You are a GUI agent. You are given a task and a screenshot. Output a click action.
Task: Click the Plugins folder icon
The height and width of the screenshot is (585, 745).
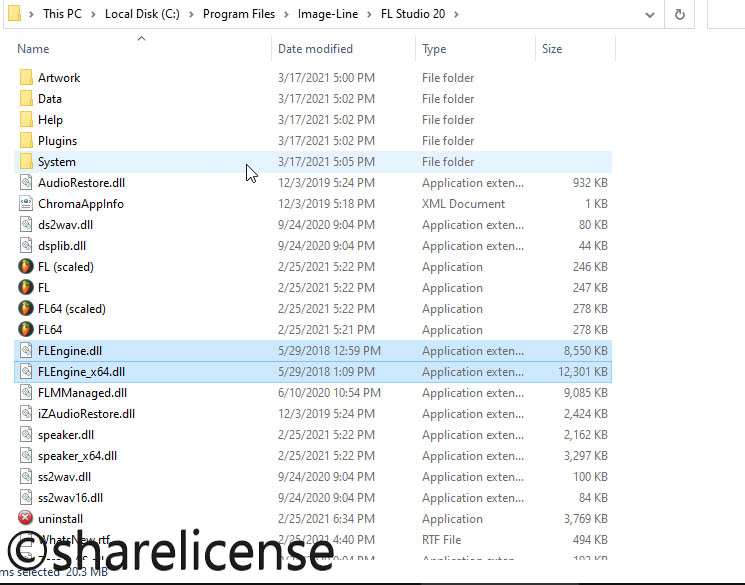pyautogui.click(x=26, y=140)
